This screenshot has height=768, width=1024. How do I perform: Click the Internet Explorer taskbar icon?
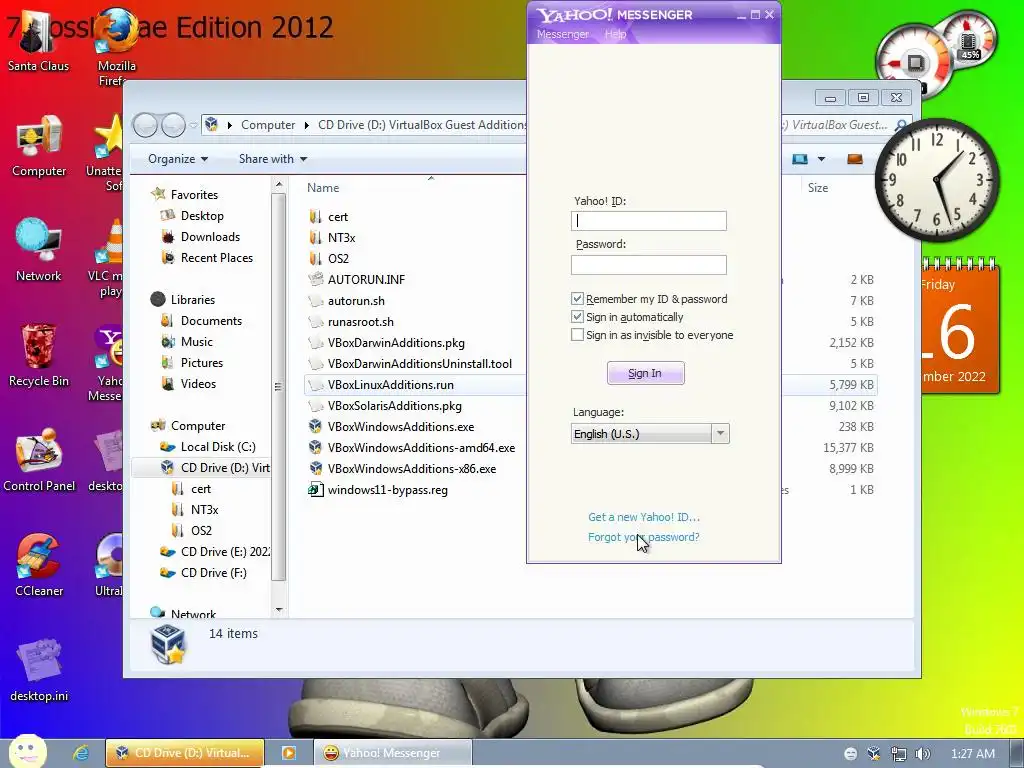81,753
